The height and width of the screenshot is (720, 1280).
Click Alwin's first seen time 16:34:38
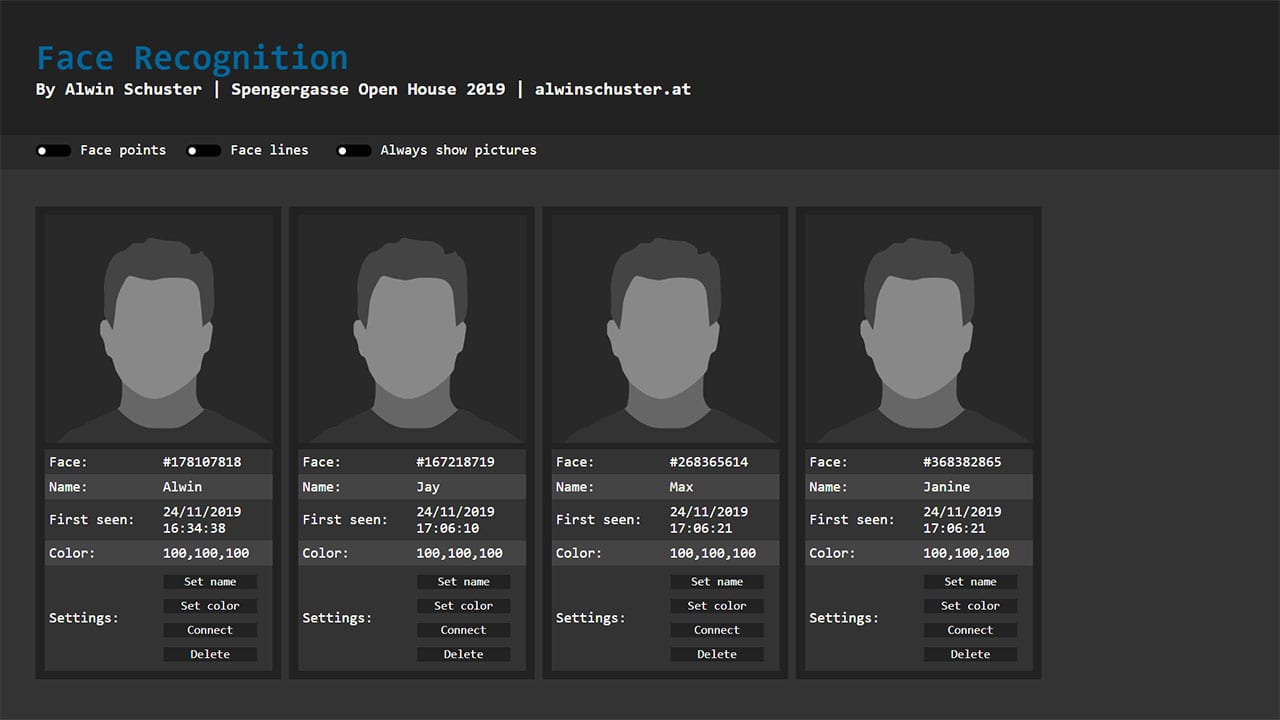click(x=194, y=528)
